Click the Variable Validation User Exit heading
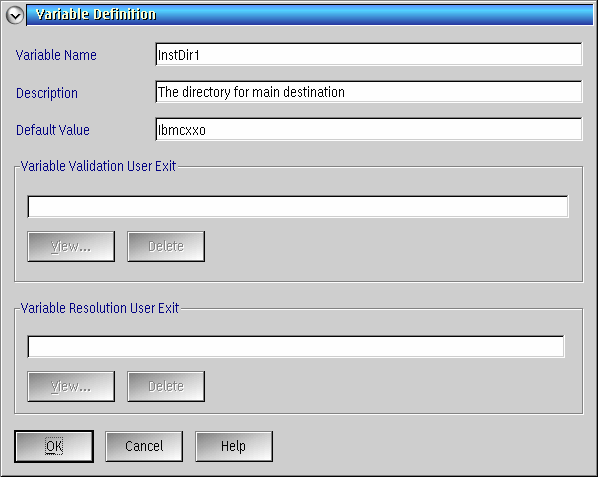The width and height of the screenshot is (598, 477). click(98, 166)
